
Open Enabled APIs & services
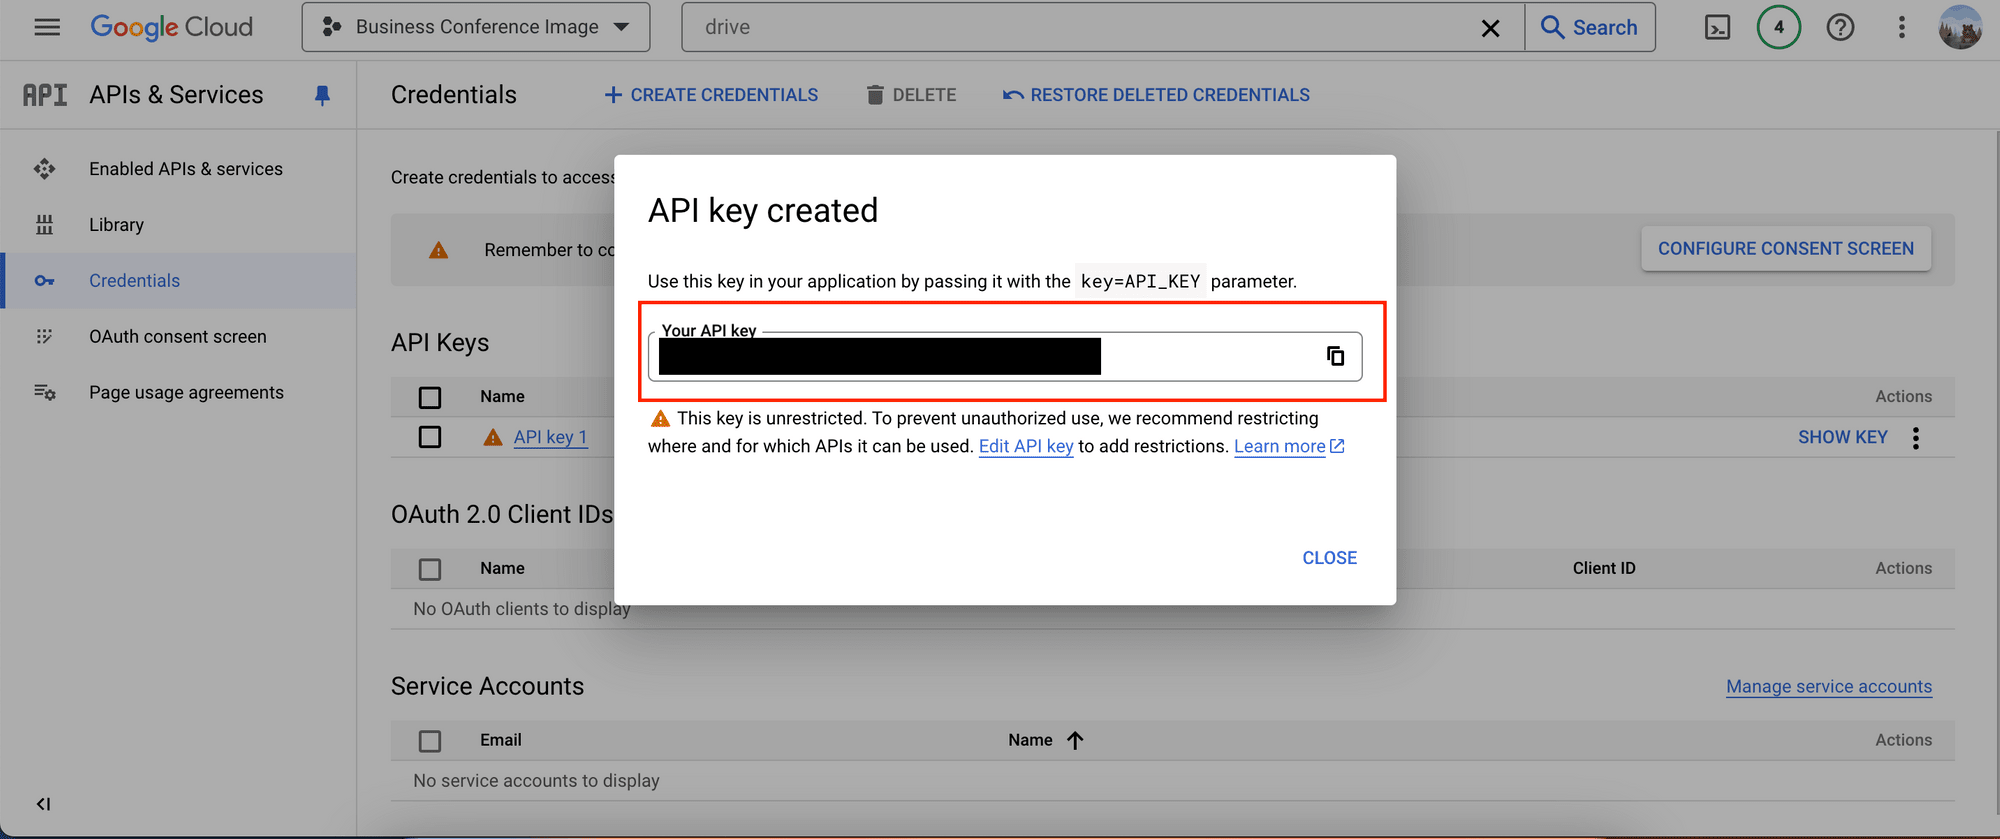point(186,169)
